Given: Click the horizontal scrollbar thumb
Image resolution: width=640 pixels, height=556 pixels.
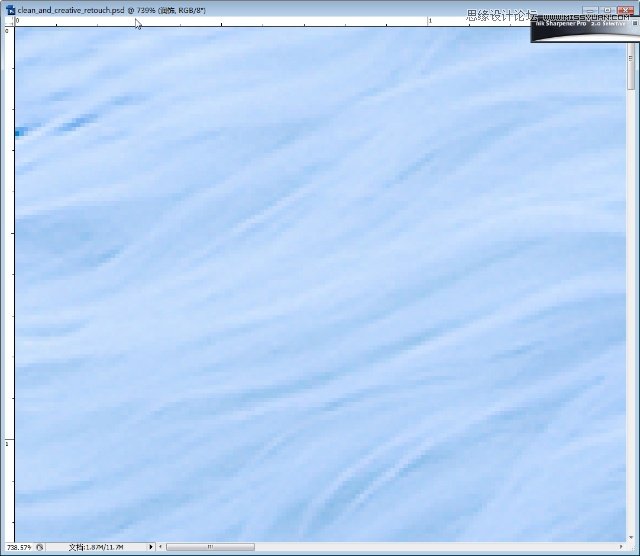Looking at the screenshot, I should 211,547.
